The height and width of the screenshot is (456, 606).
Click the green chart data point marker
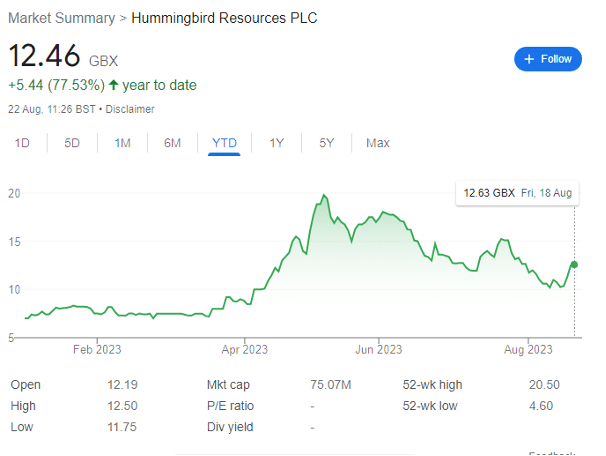pyautogui.click(x=574, y=265)
